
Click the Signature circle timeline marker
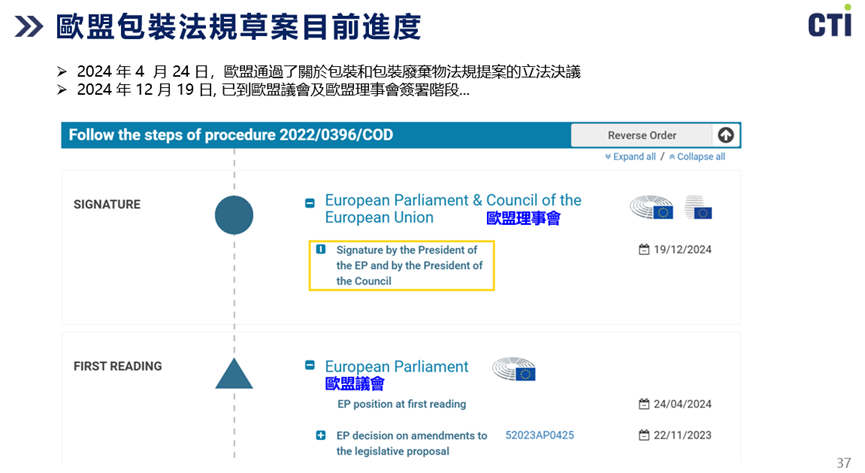[234, 215]
